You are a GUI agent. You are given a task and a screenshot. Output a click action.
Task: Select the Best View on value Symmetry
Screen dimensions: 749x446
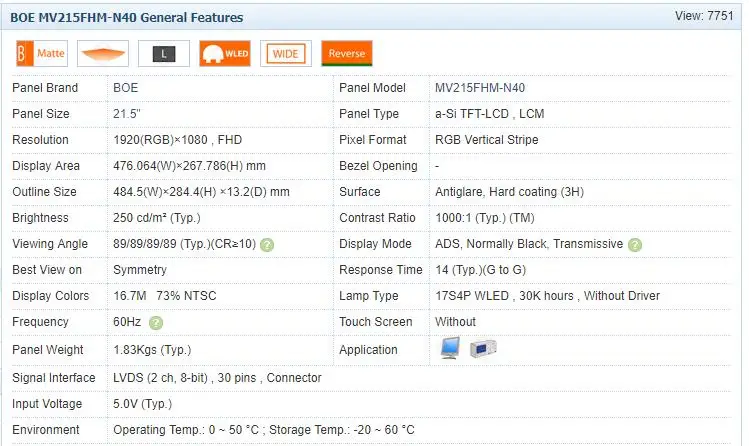click(140, 270)
